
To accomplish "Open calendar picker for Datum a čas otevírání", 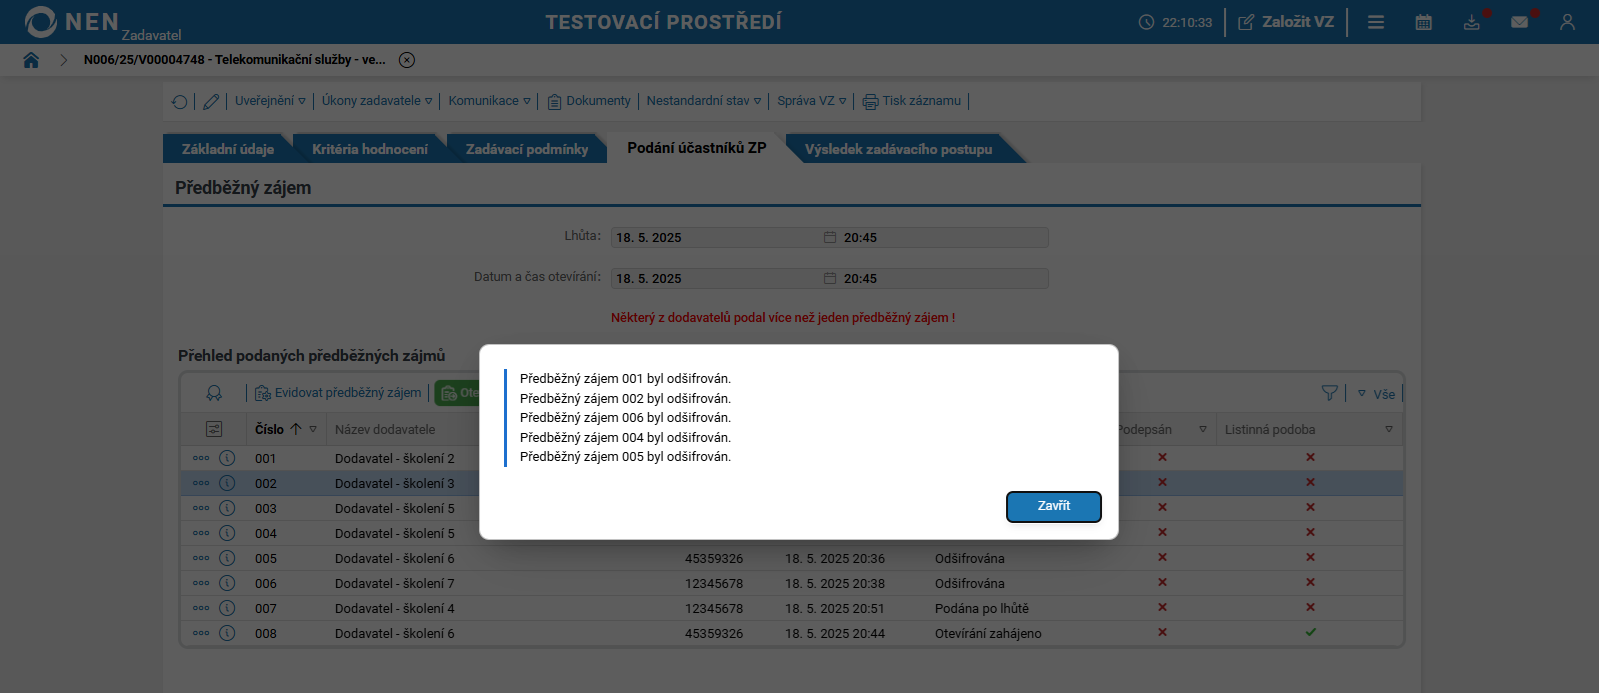I will (x=830, y=278).
